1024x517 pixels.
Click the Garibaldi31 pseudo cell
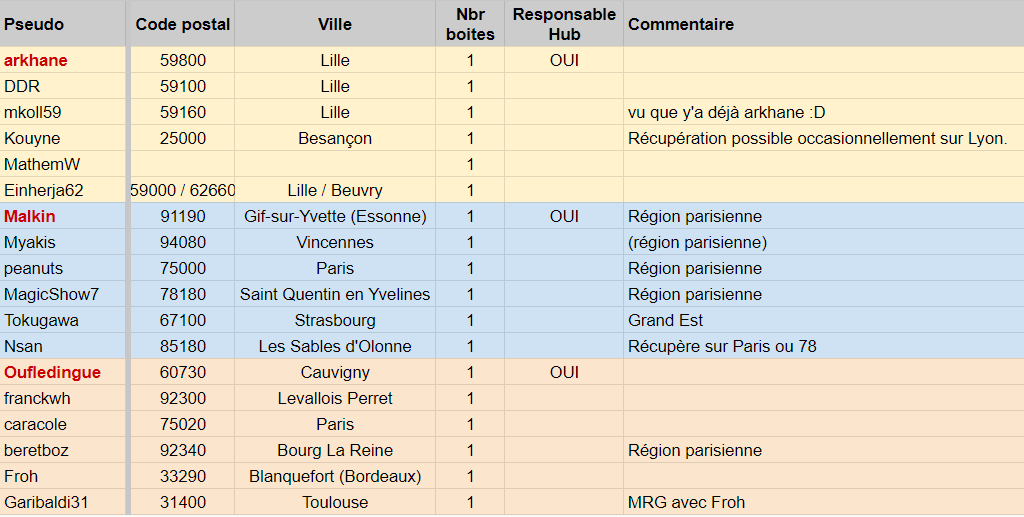point(46,502)
